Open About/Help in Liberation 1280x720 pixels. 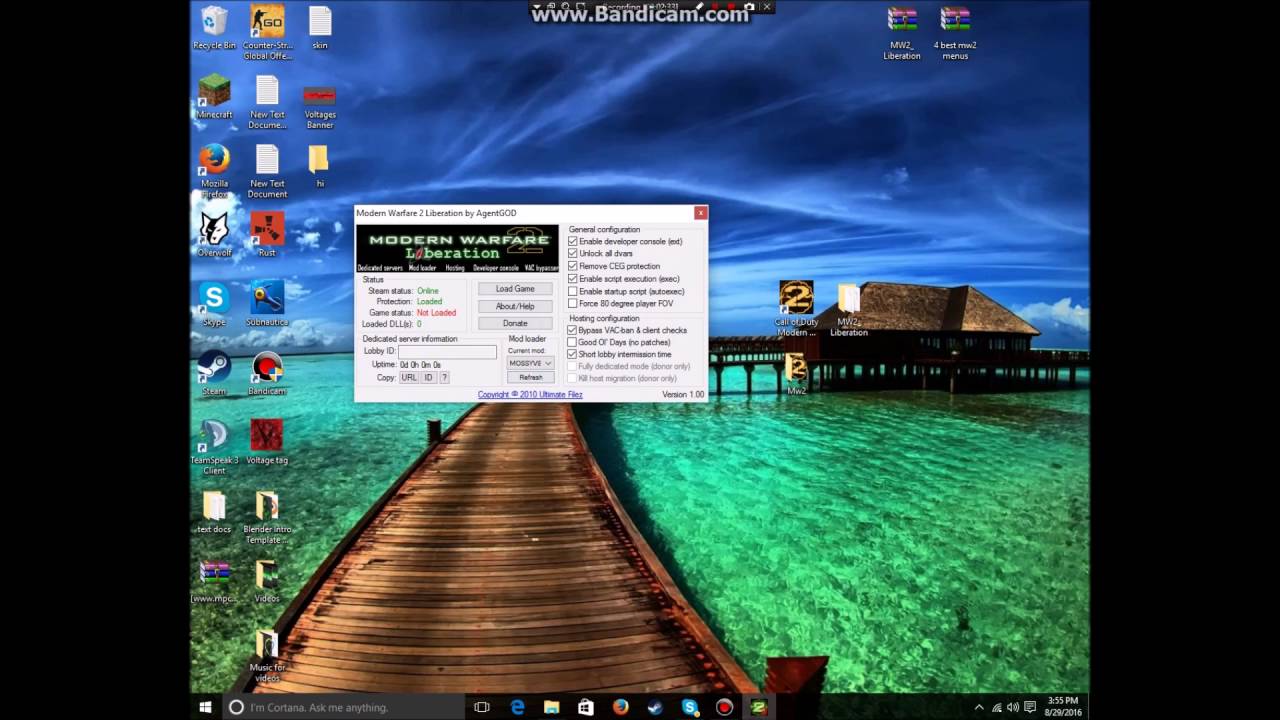pos(515,306)
